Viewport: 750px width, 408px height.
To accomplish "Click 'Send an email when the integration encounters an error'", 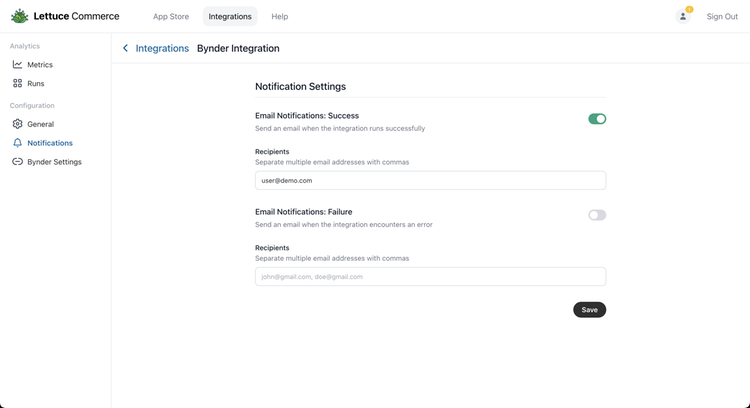I will tap(343, 224).
